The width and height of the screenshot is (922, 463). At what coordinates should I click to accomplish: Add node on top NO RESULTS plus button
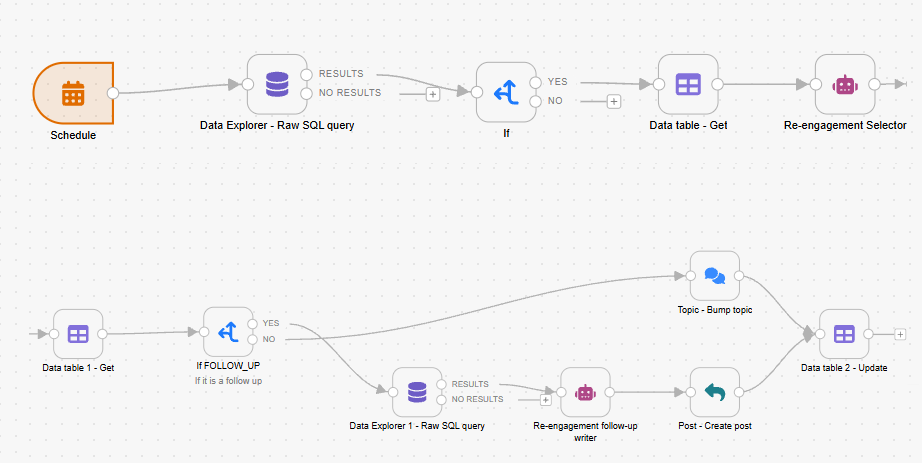[433, 94]
